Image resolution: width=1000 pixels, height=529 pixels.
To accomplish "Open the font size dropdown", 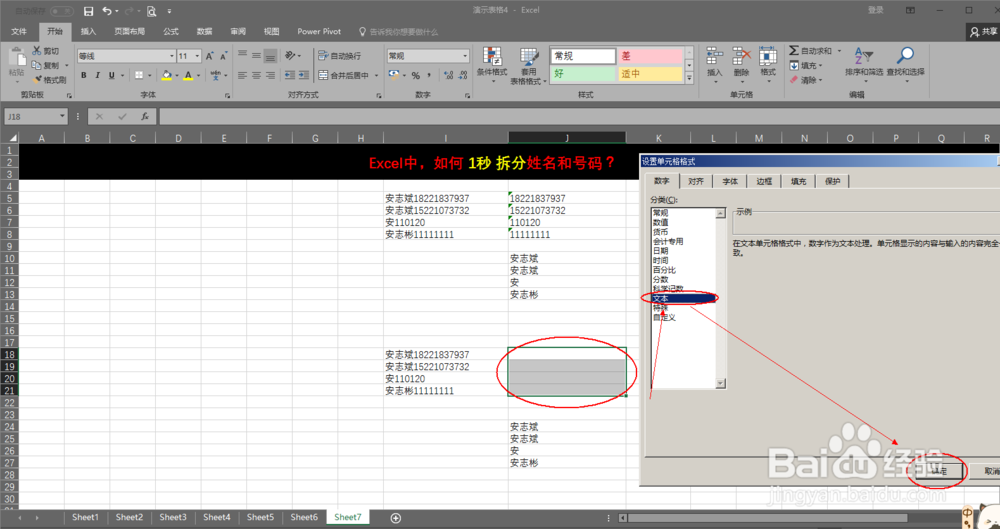I will [198, 56].
